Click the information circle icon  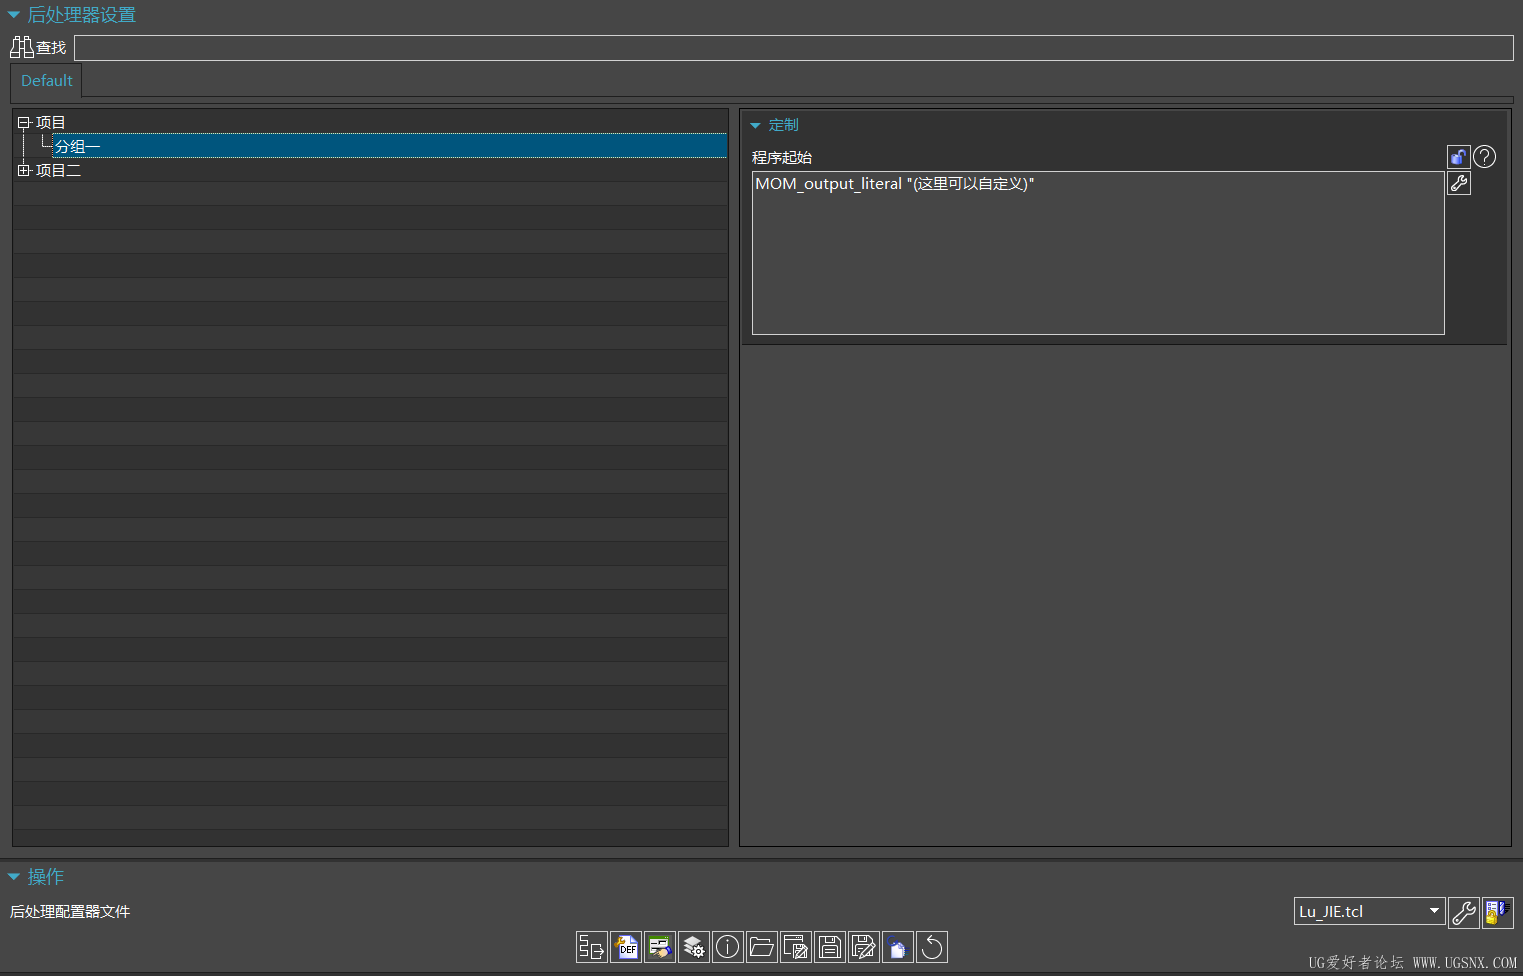pos(728,947)
